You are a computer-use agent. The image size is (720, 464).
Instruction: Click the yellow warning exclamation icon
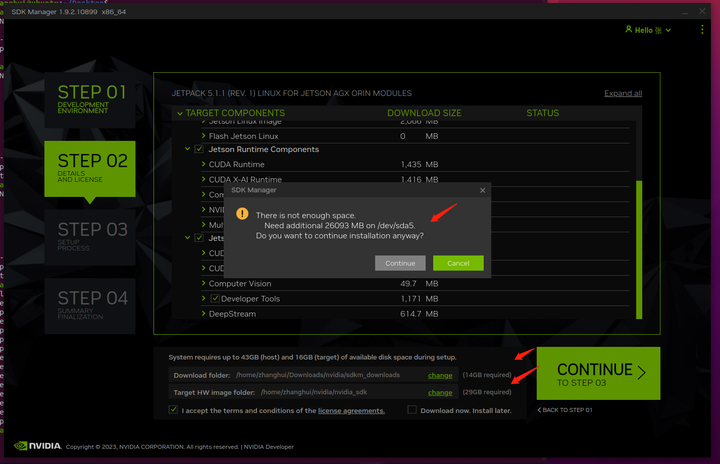(x=242, y=214)
